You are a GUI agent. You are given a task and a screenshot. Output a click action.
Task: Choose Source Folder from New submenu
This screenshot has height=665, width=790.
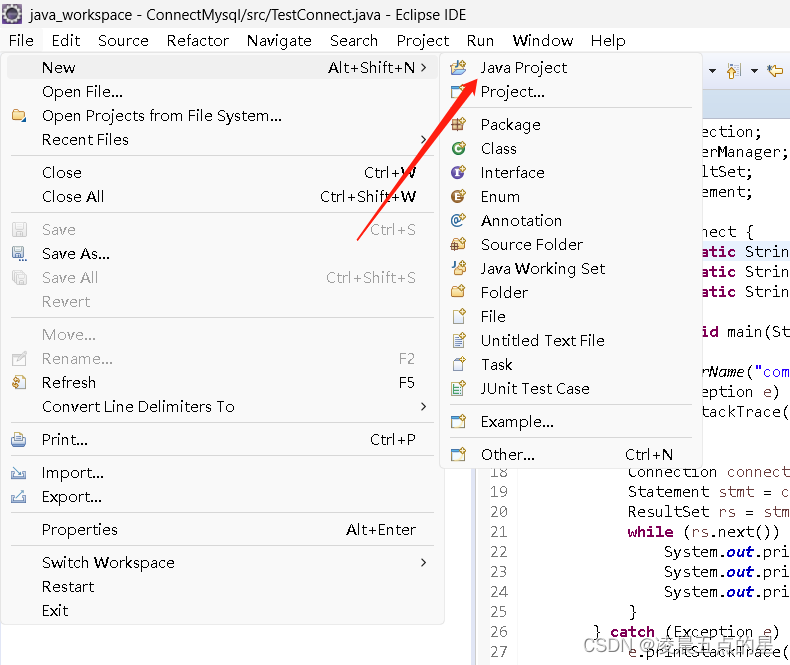click(571, 244)
